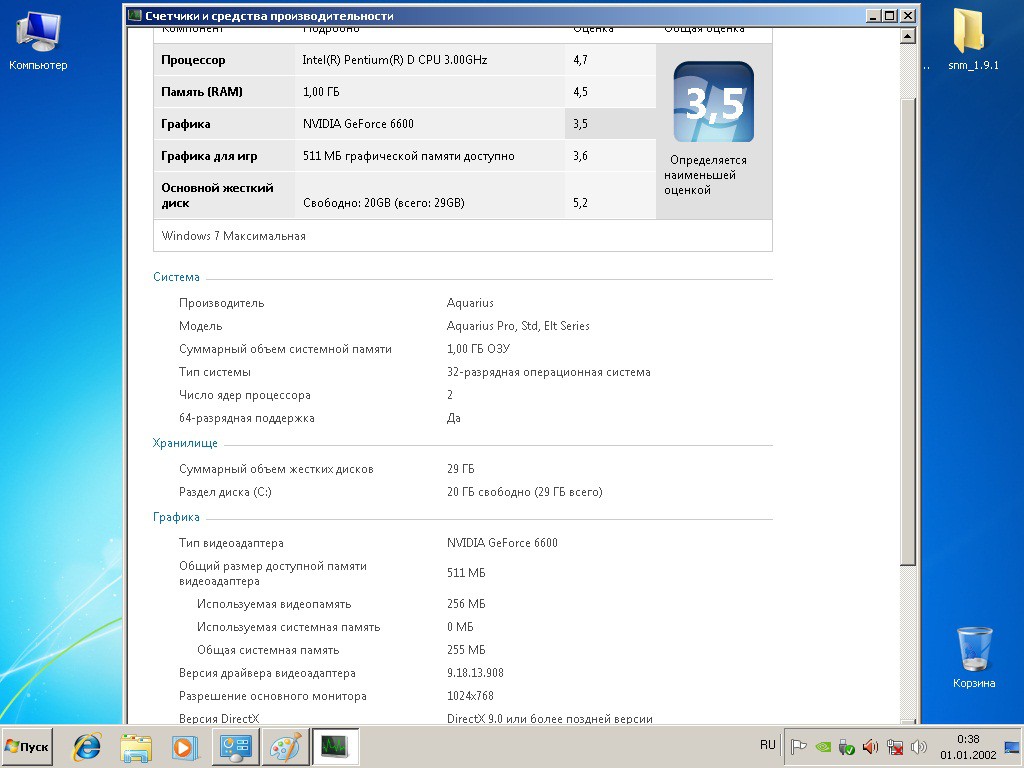Open the Action Center flag icon
The height and width of the screenshot is (768, 1024).
(x=798, y=746)
